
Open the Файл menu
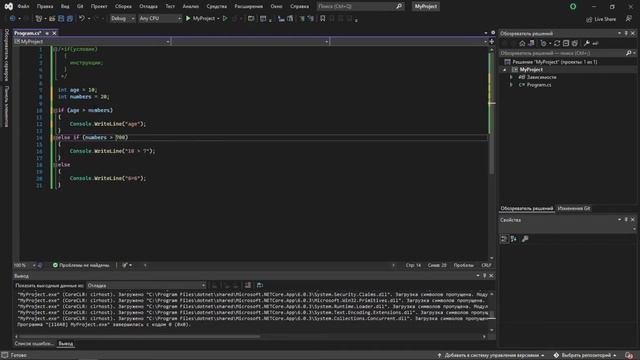[23, 6]
